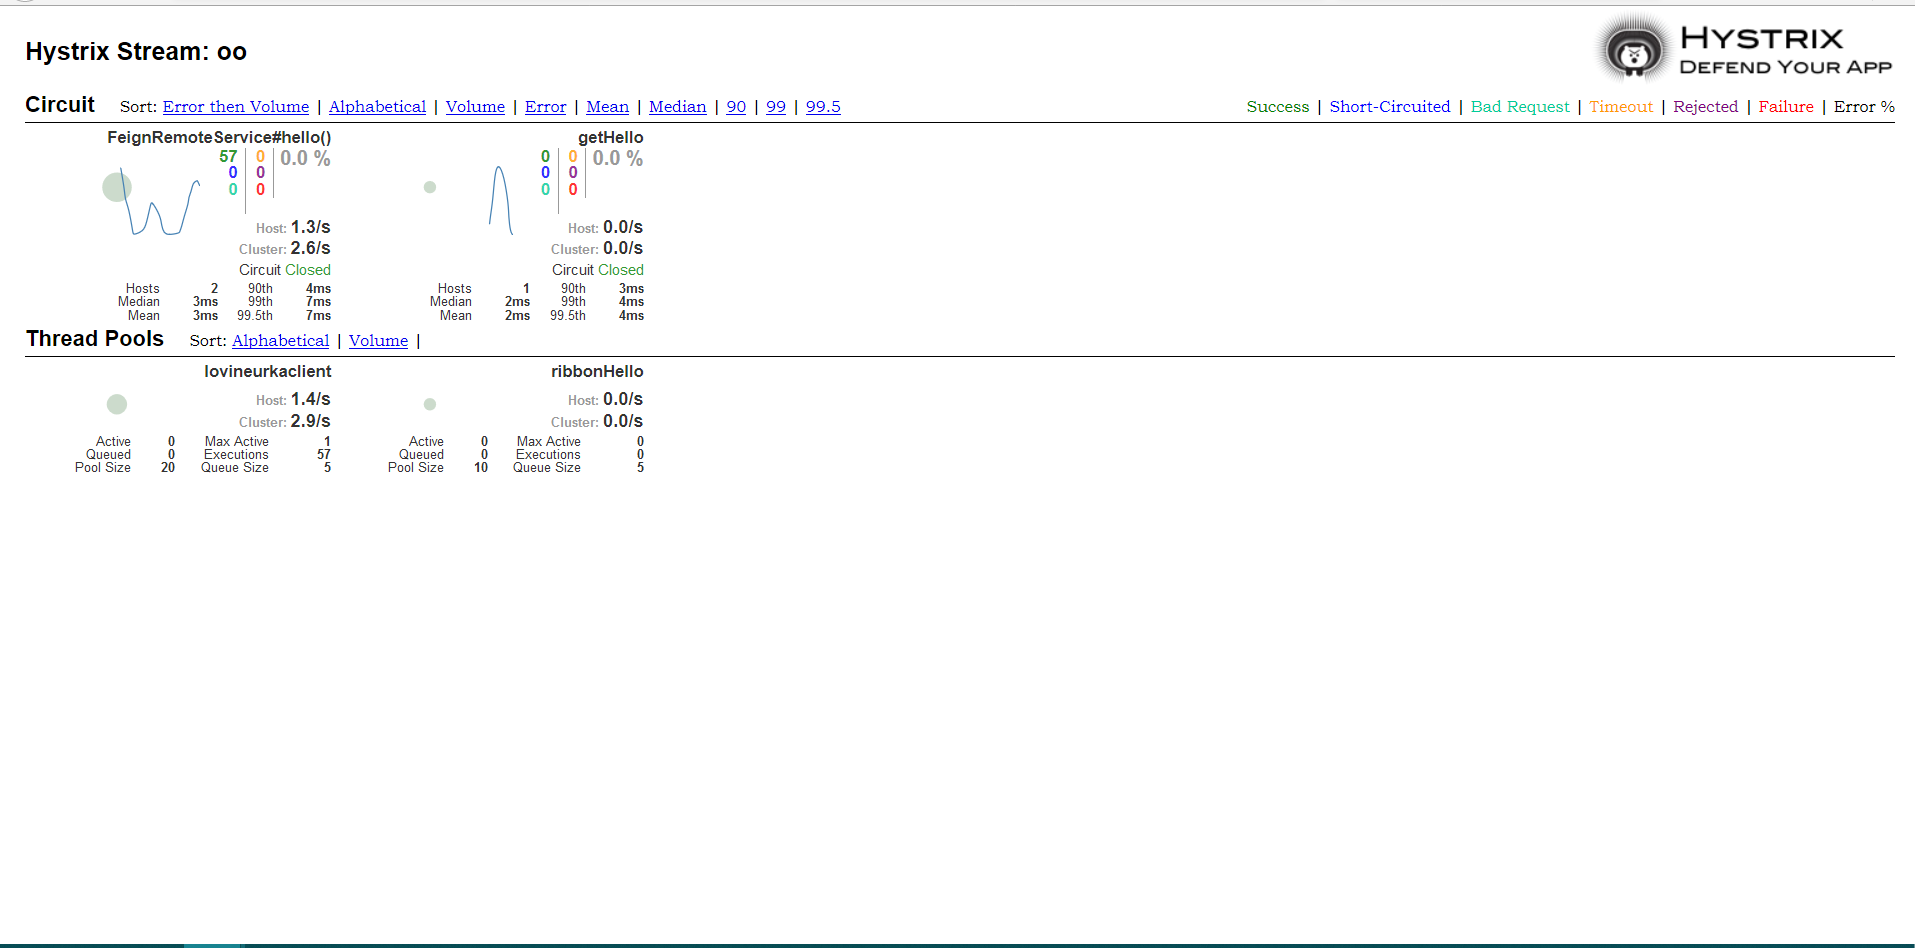Click the Hystrix hedgehog logo
Screen dimensions: 1915x948
pos(1634,50)
